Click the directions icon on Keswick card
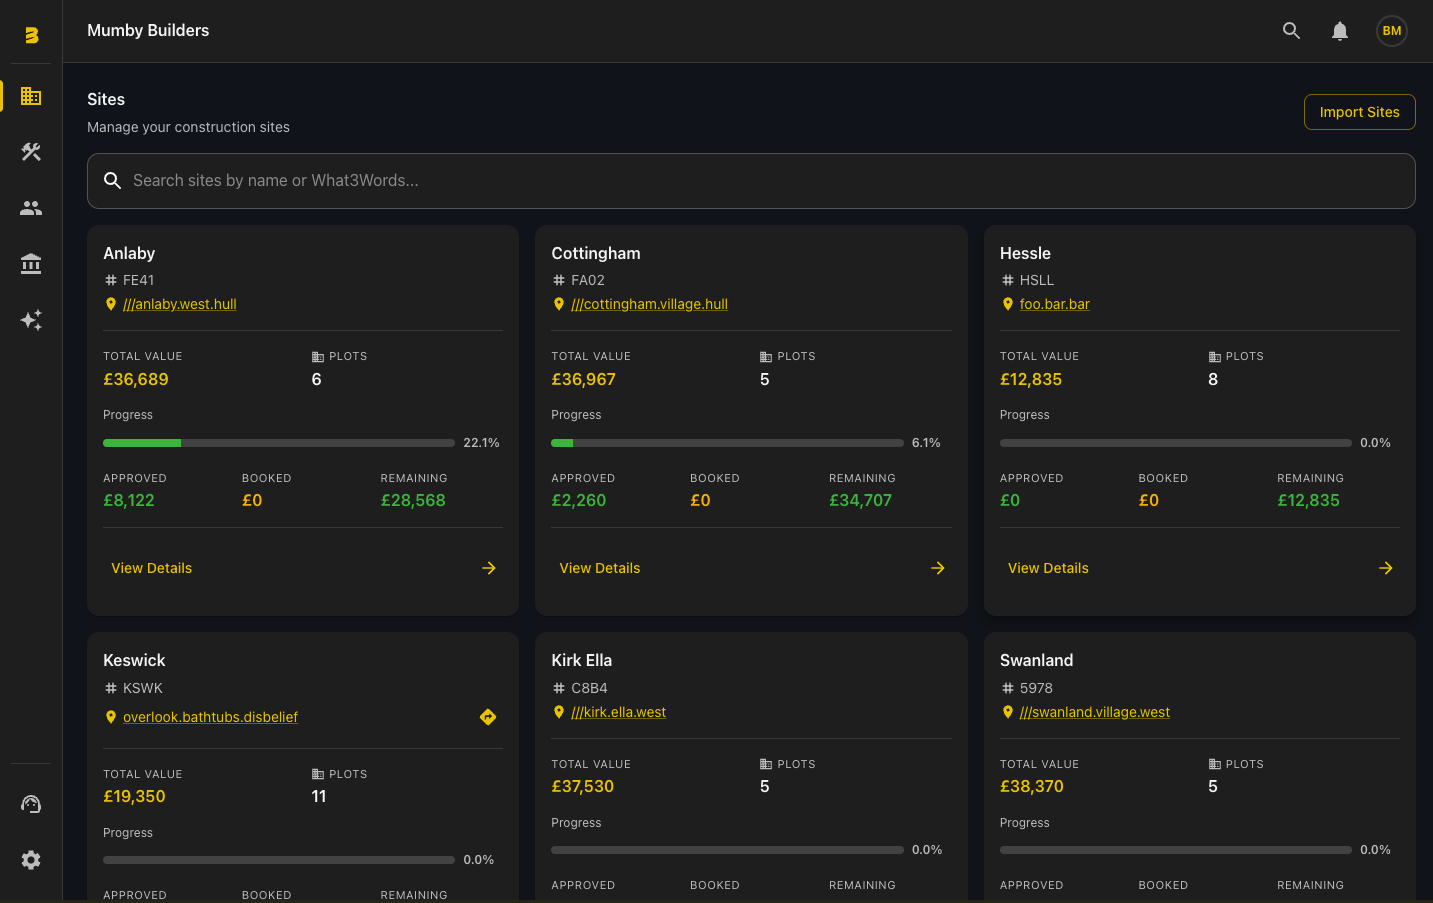This screenshot has width=1433, height=903. coord(488,717)
